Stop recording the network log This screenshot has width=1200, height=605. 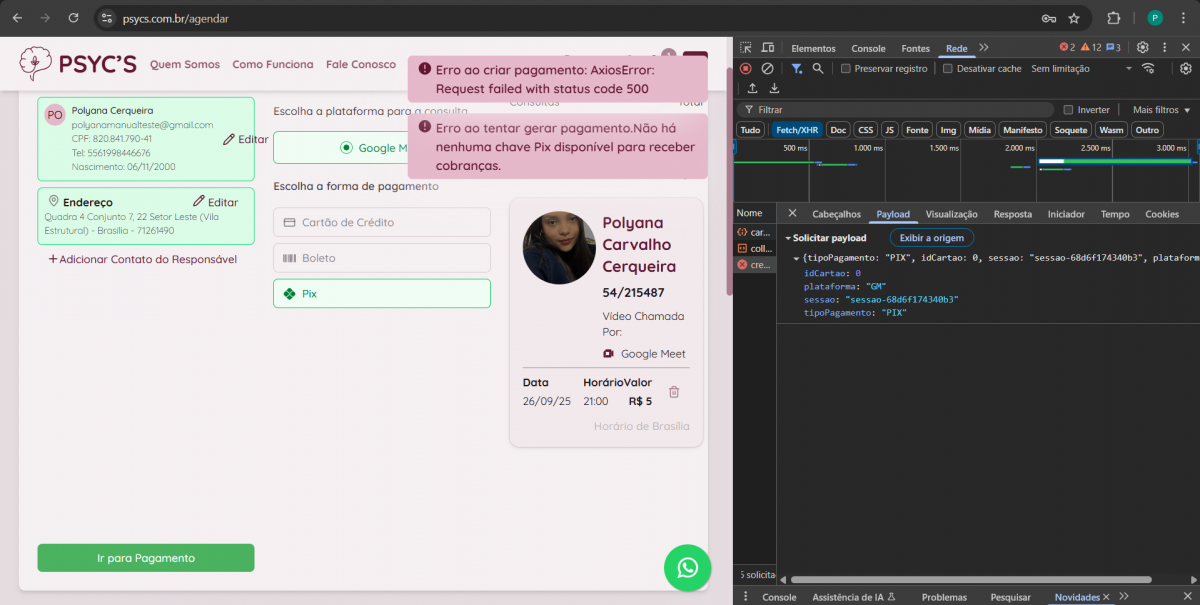(x=746, y=68)
